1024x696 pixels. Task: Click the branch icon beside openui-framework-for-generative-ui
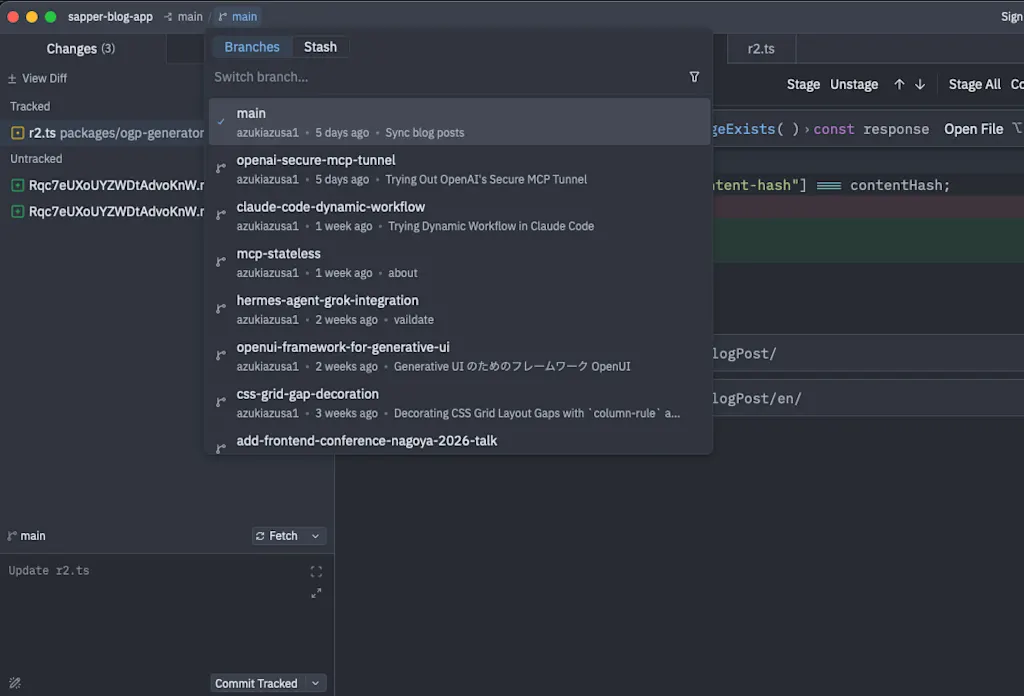[221, 356]
